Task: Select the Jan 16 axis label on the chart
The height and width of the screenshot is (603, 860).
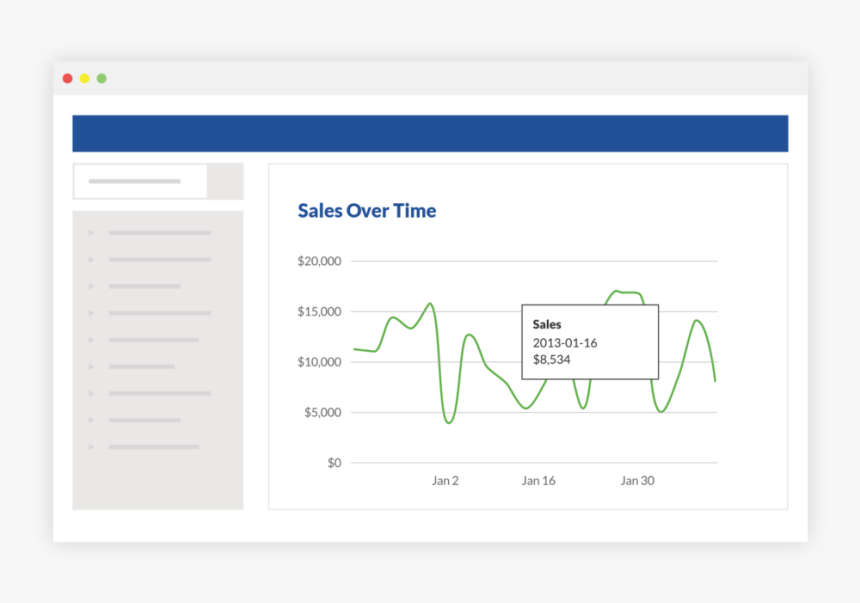Action: pyautogui.click(x=539, y=480)
